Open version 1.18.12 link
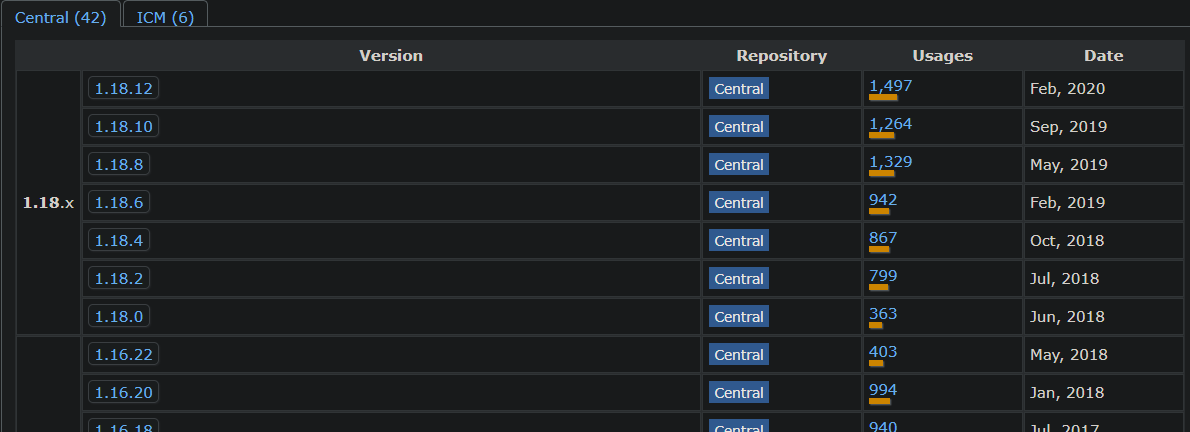 [x=124, y=88]
